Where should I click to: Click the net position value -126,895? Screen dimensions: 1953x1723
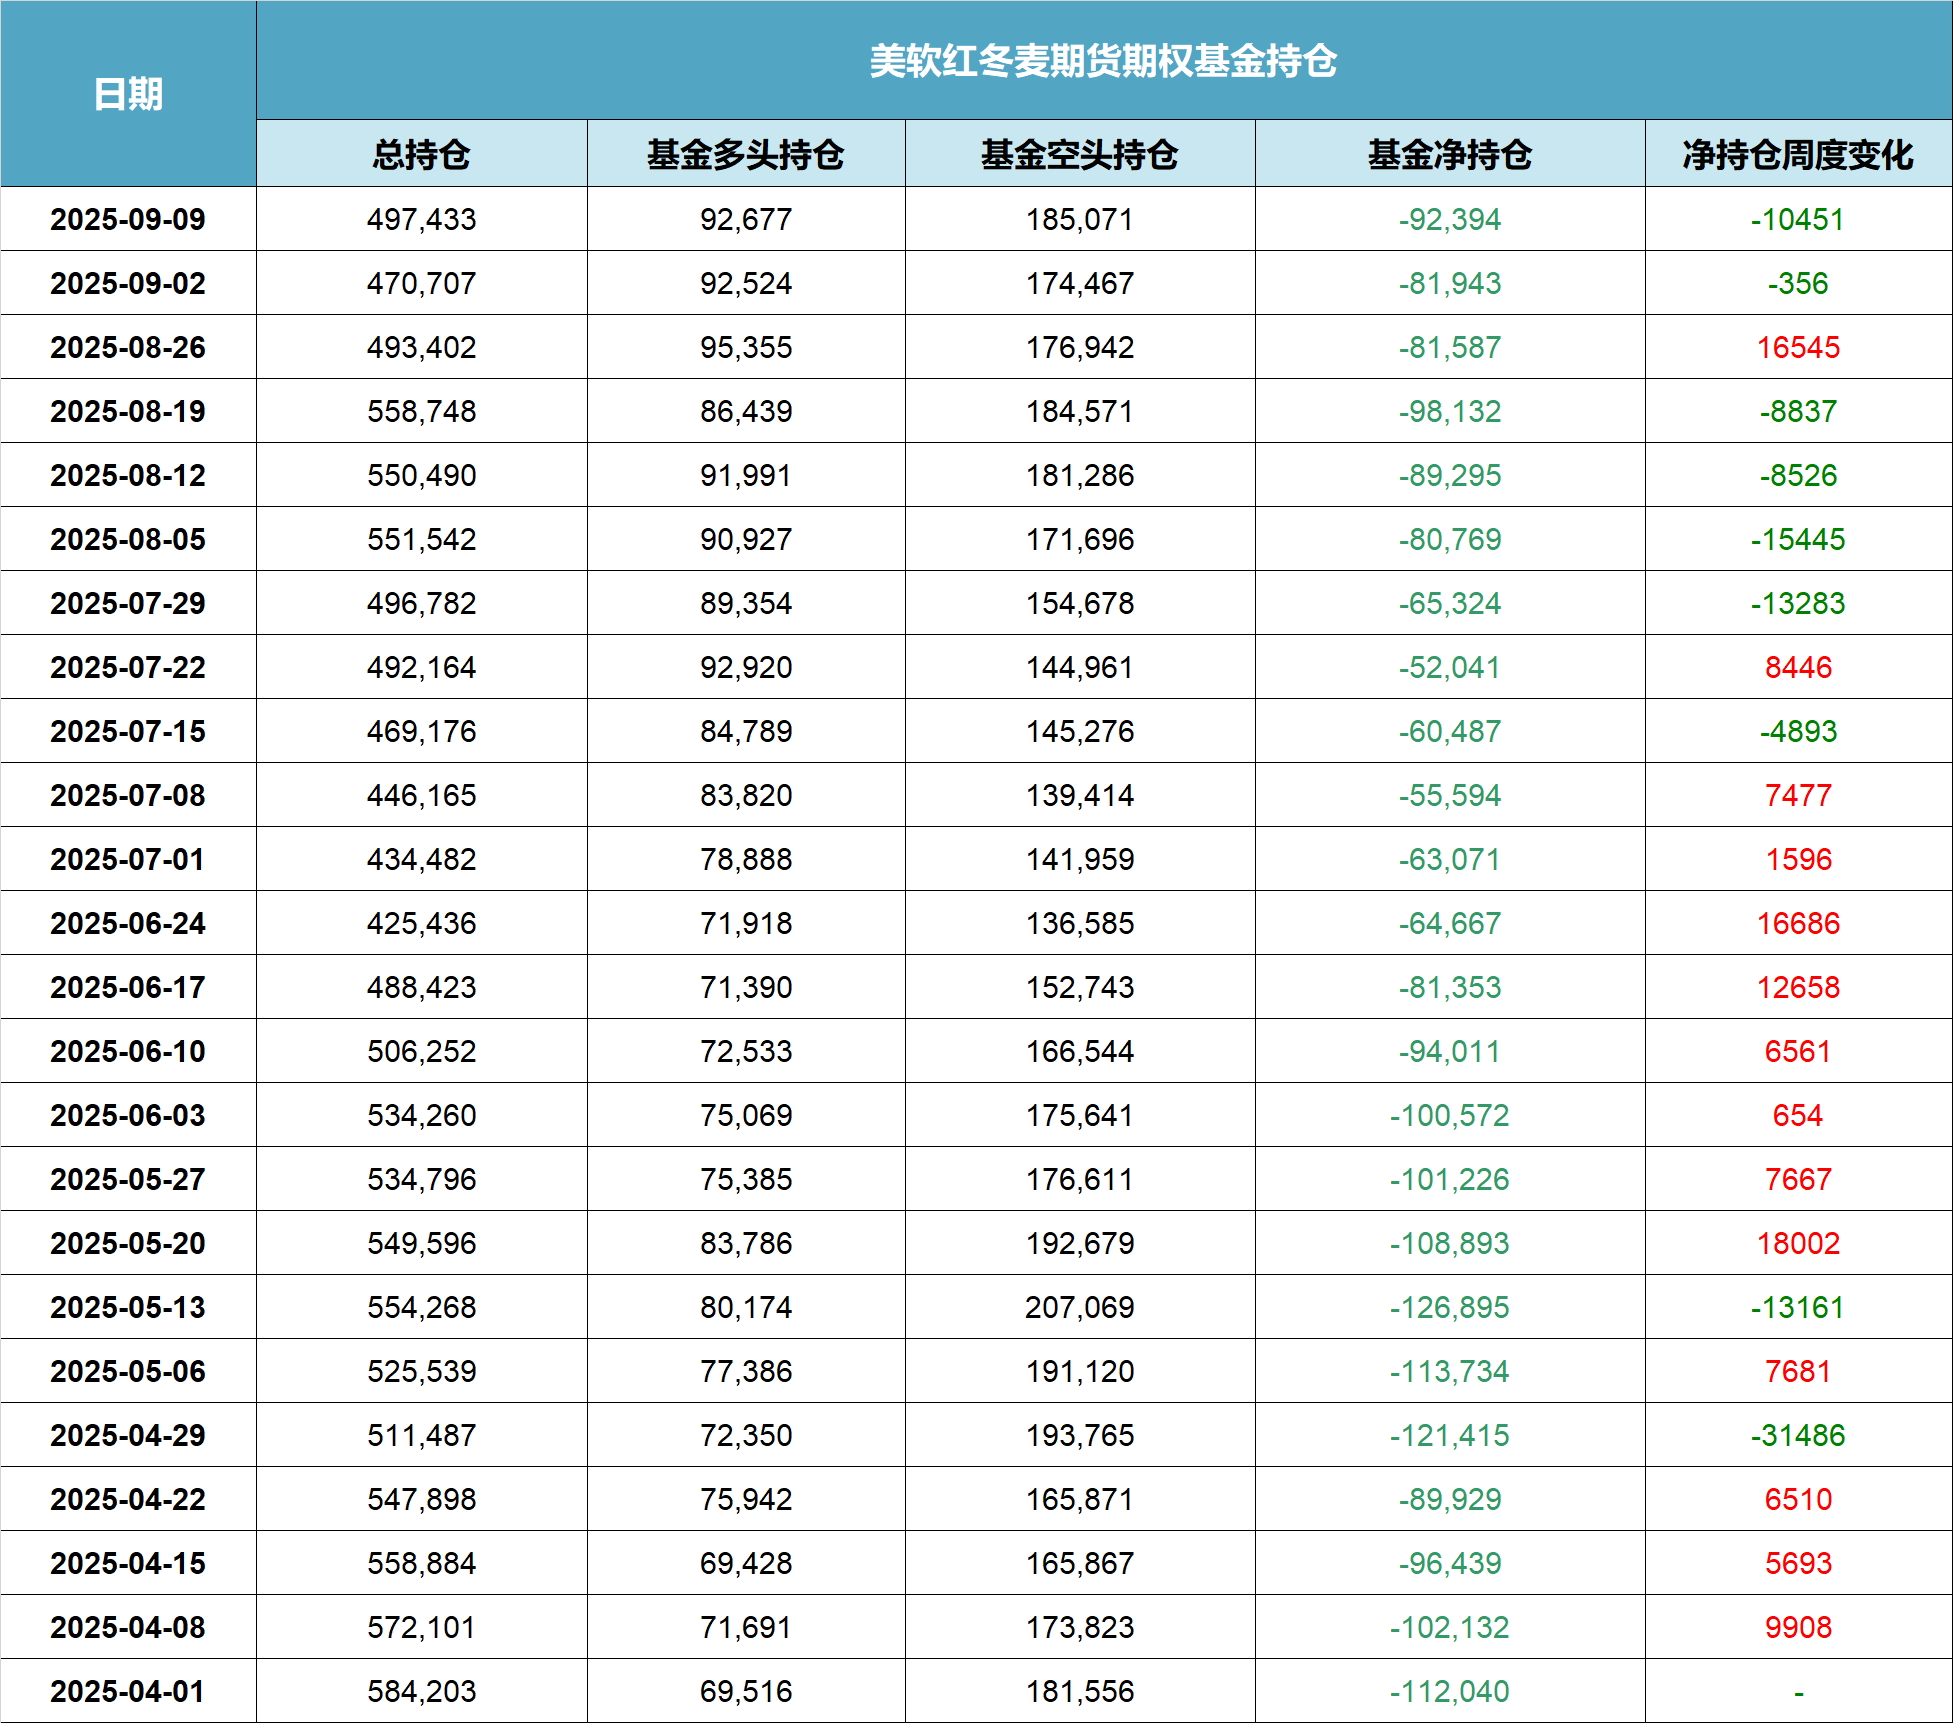(x=1449, y=1307)
